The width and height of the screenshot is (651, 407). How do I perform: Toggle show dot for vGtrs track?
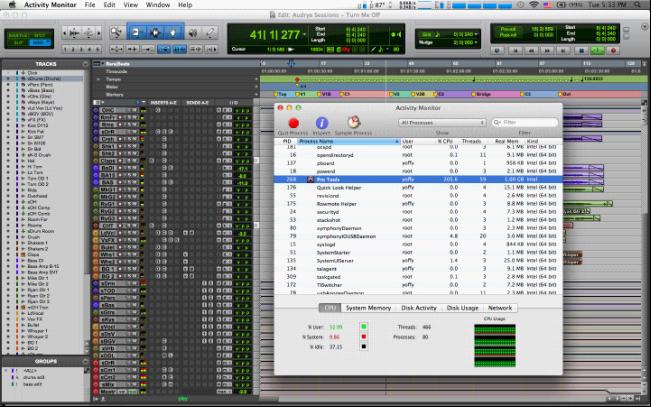click(8, 96)
